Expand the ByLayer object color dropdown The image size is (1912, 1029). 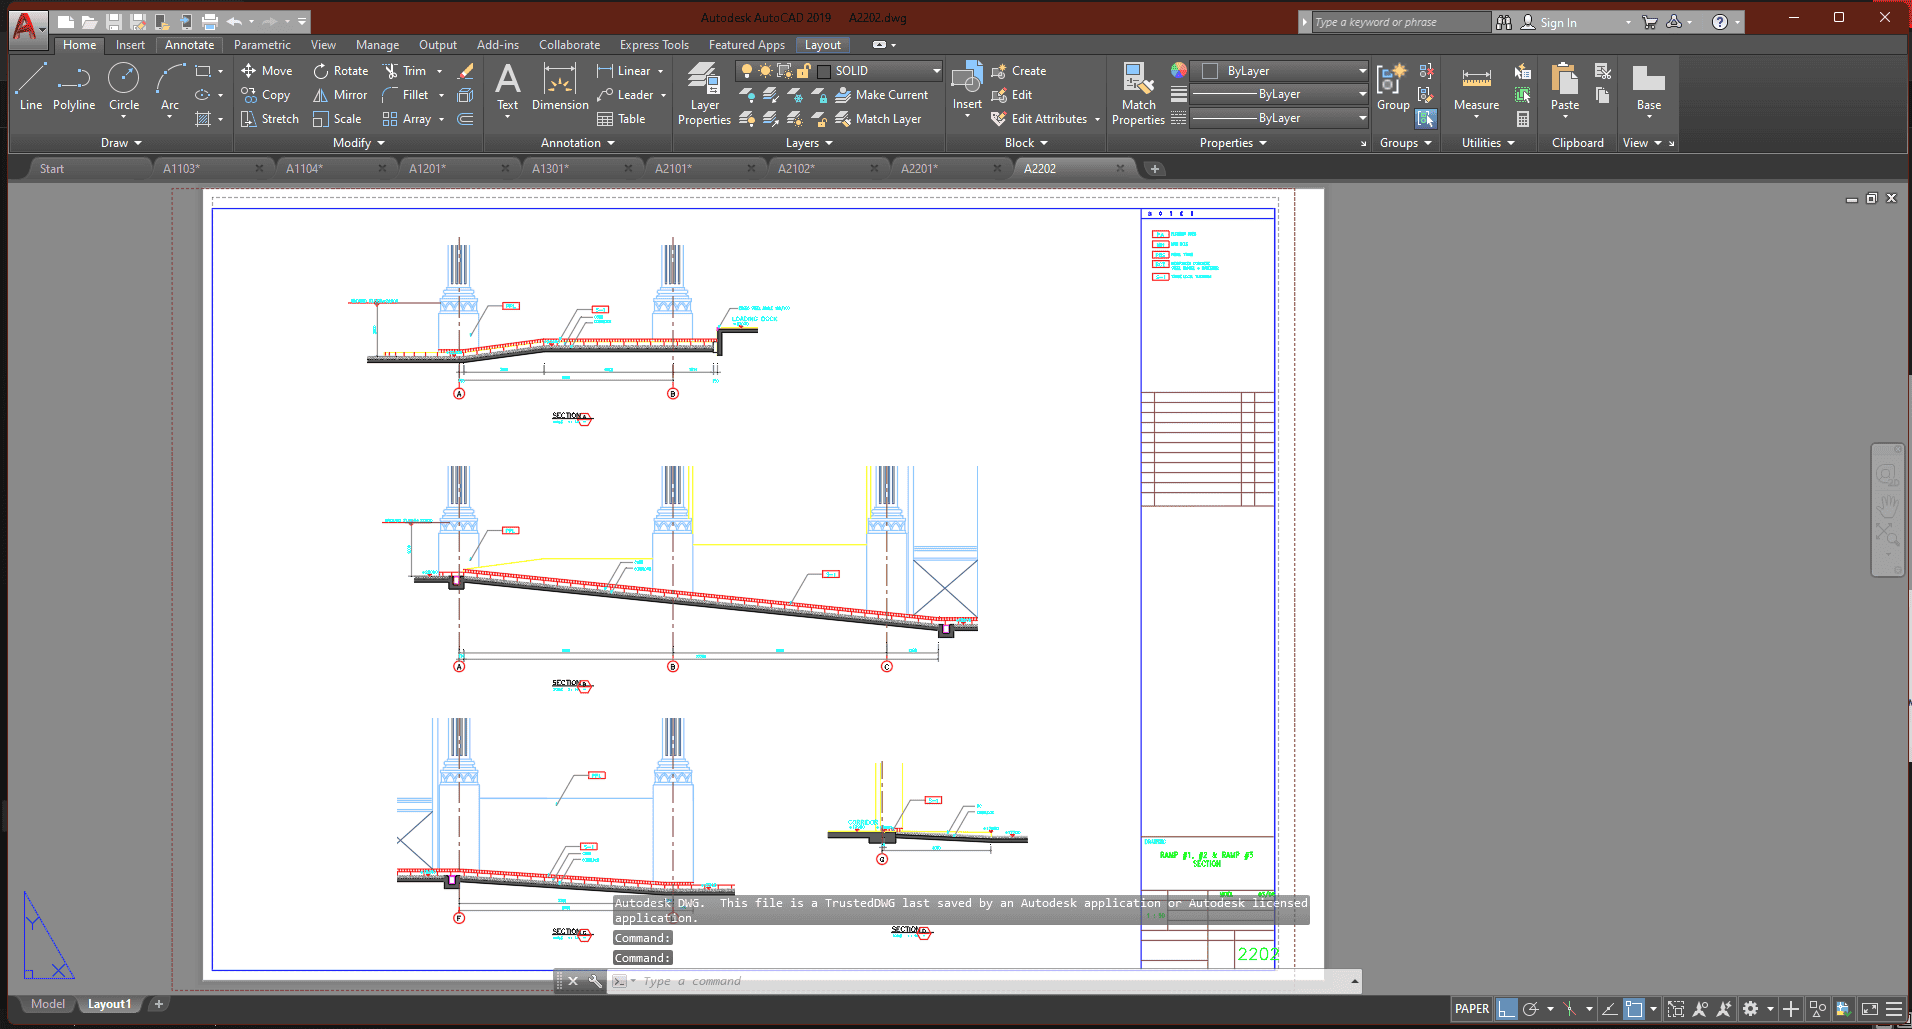pos(1362,71)
